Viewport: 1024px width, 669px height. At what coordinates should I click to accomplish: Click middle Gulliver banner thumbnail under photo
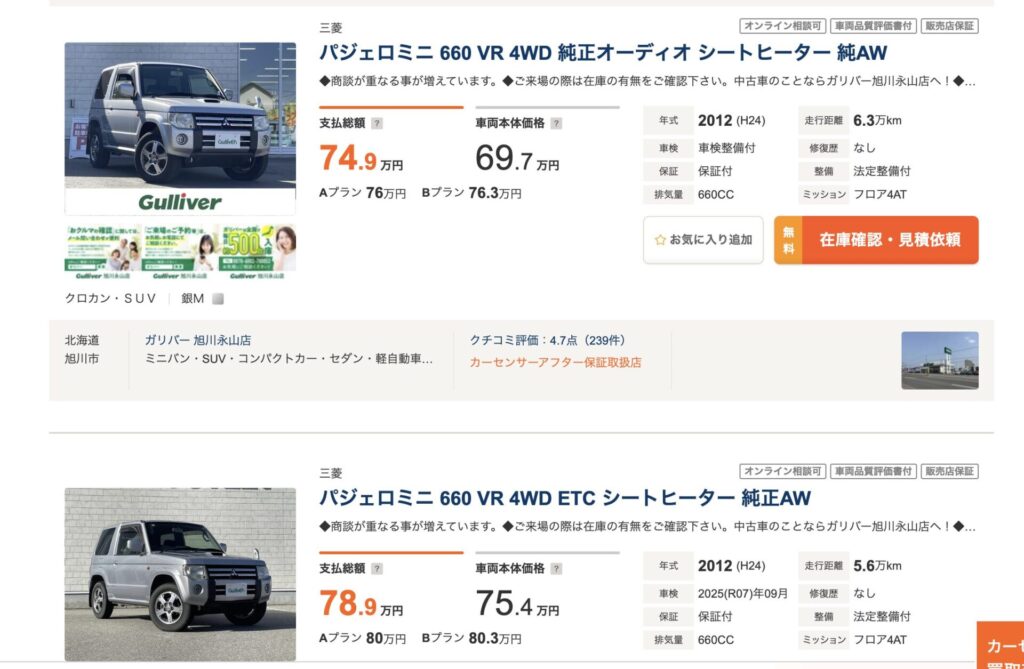pos(180,252)
